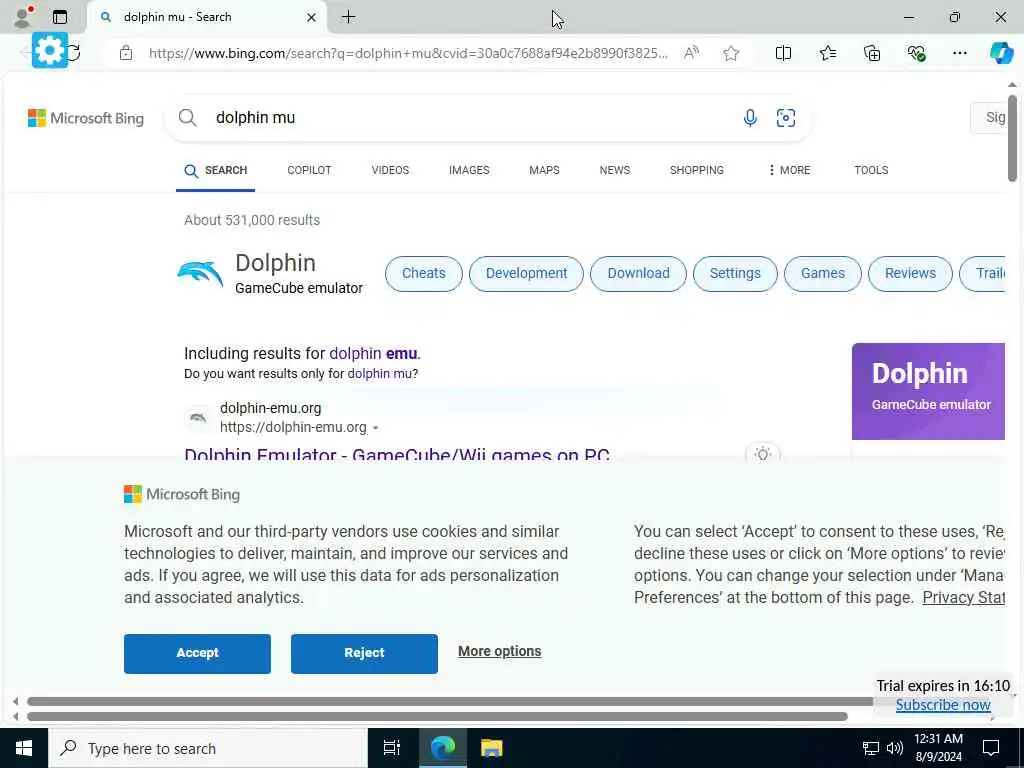Click the Read aloud icon

[692, 53]
